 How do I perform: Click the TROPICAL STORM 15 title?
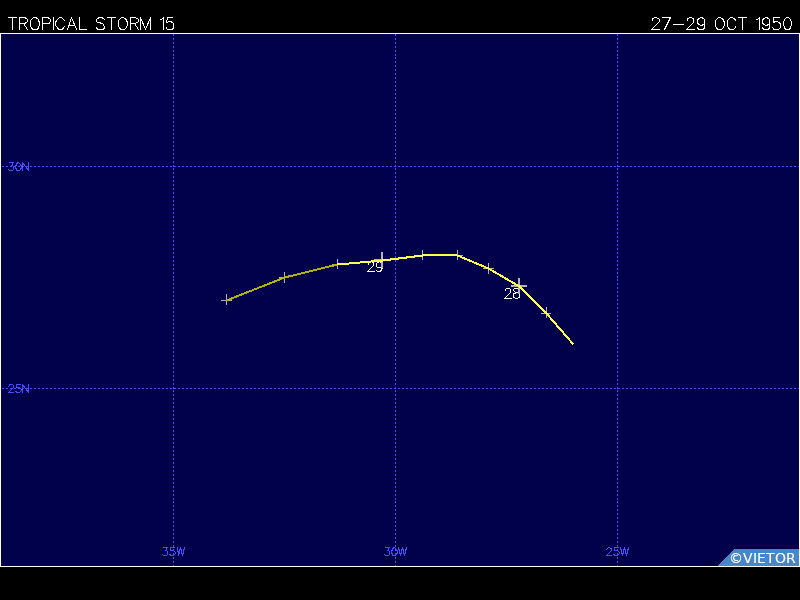click(x=91, y=24)
